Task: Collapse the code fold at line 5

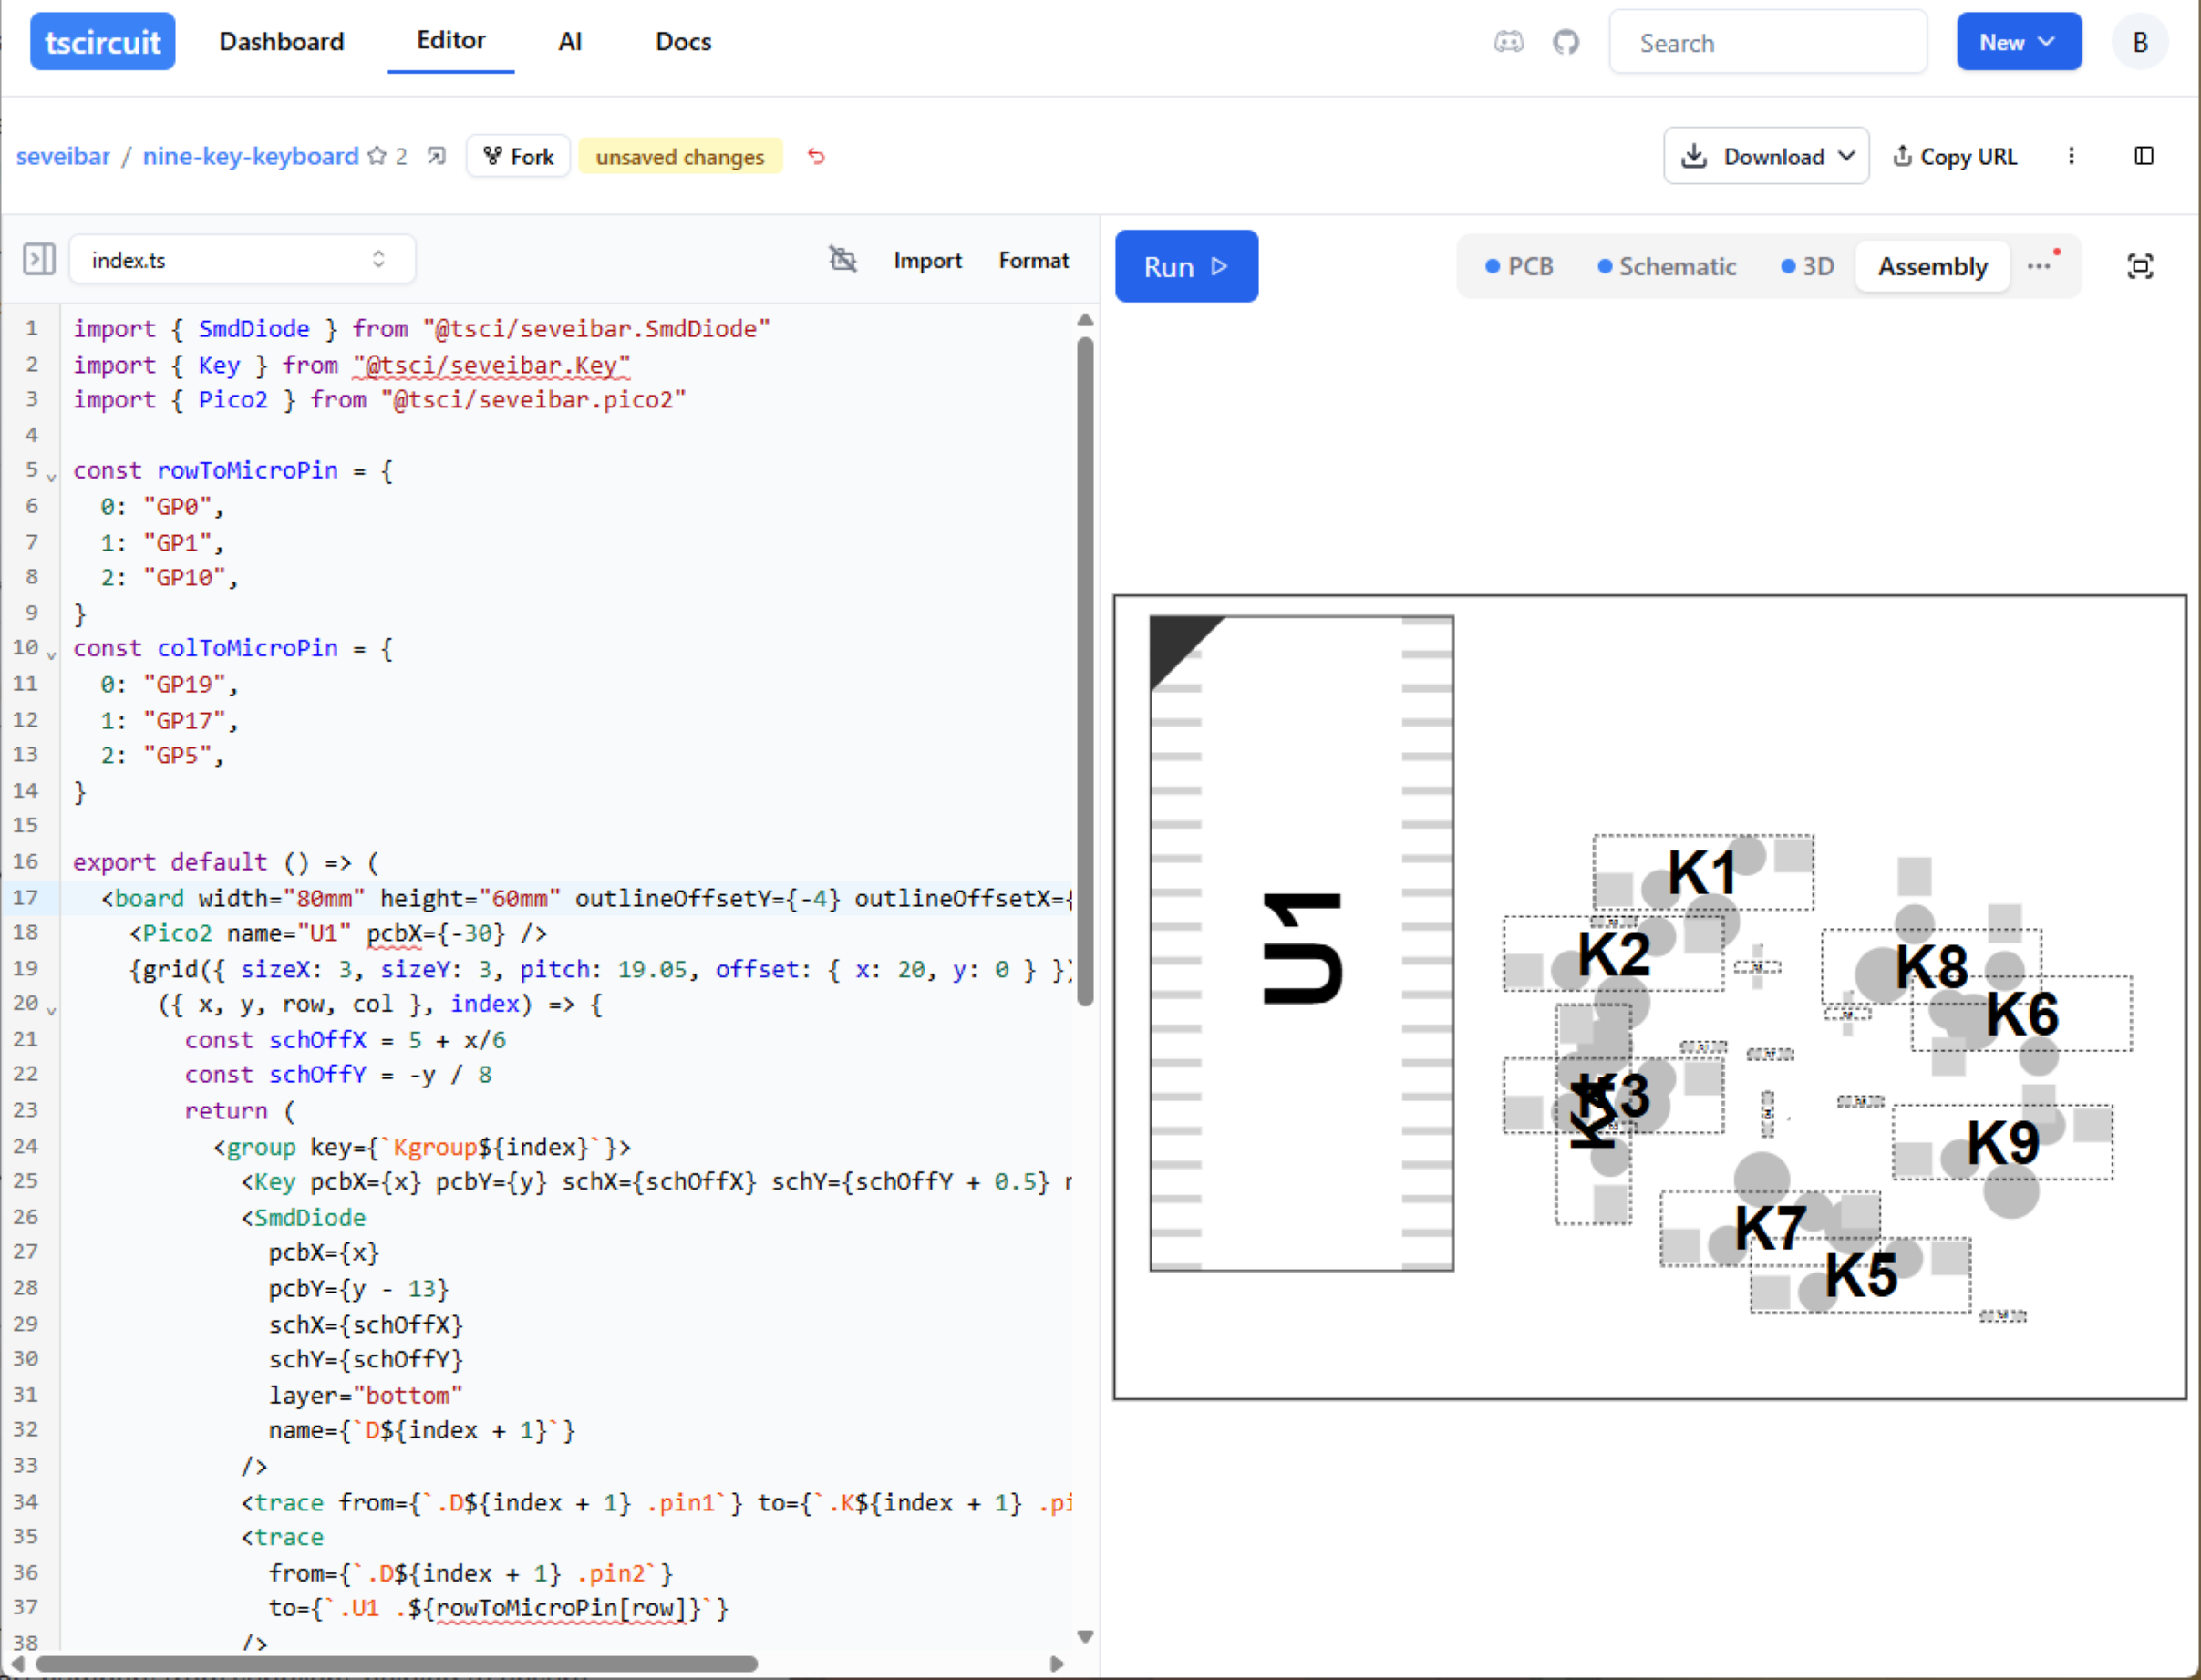Action: (x=51, y=477)
